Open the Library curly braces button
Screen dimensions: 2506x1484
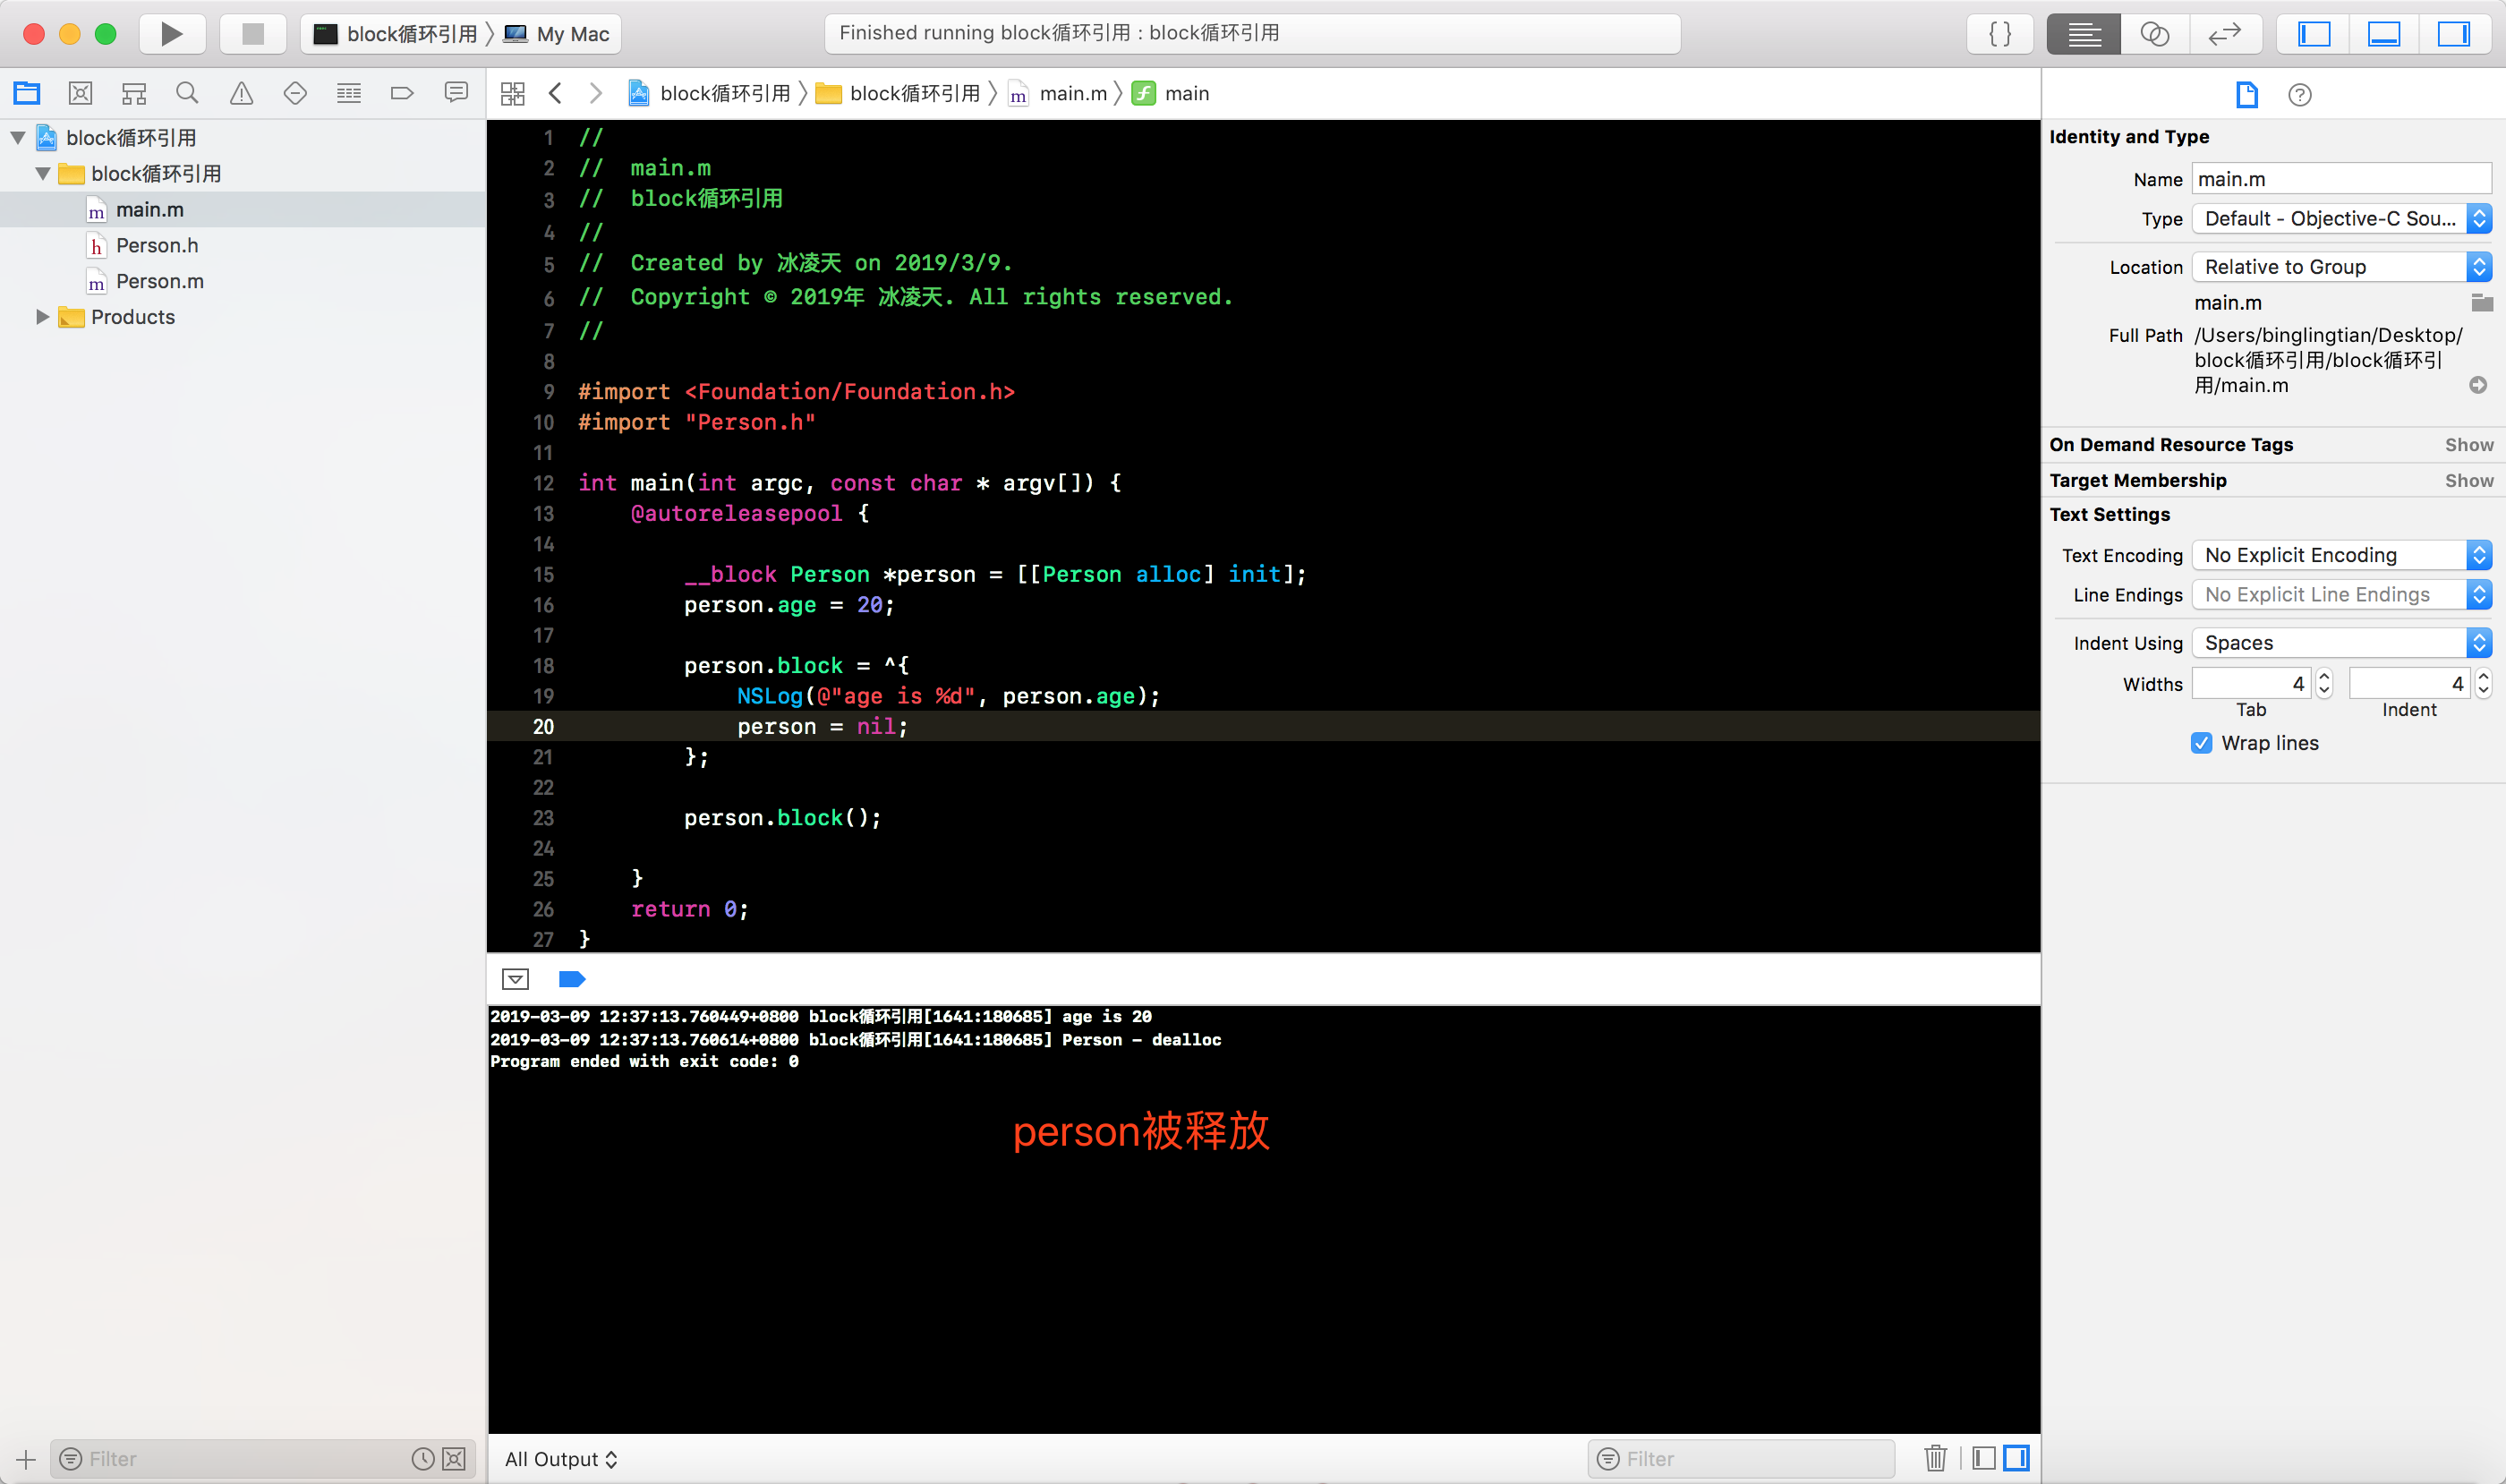click(x=2000, y=34)
